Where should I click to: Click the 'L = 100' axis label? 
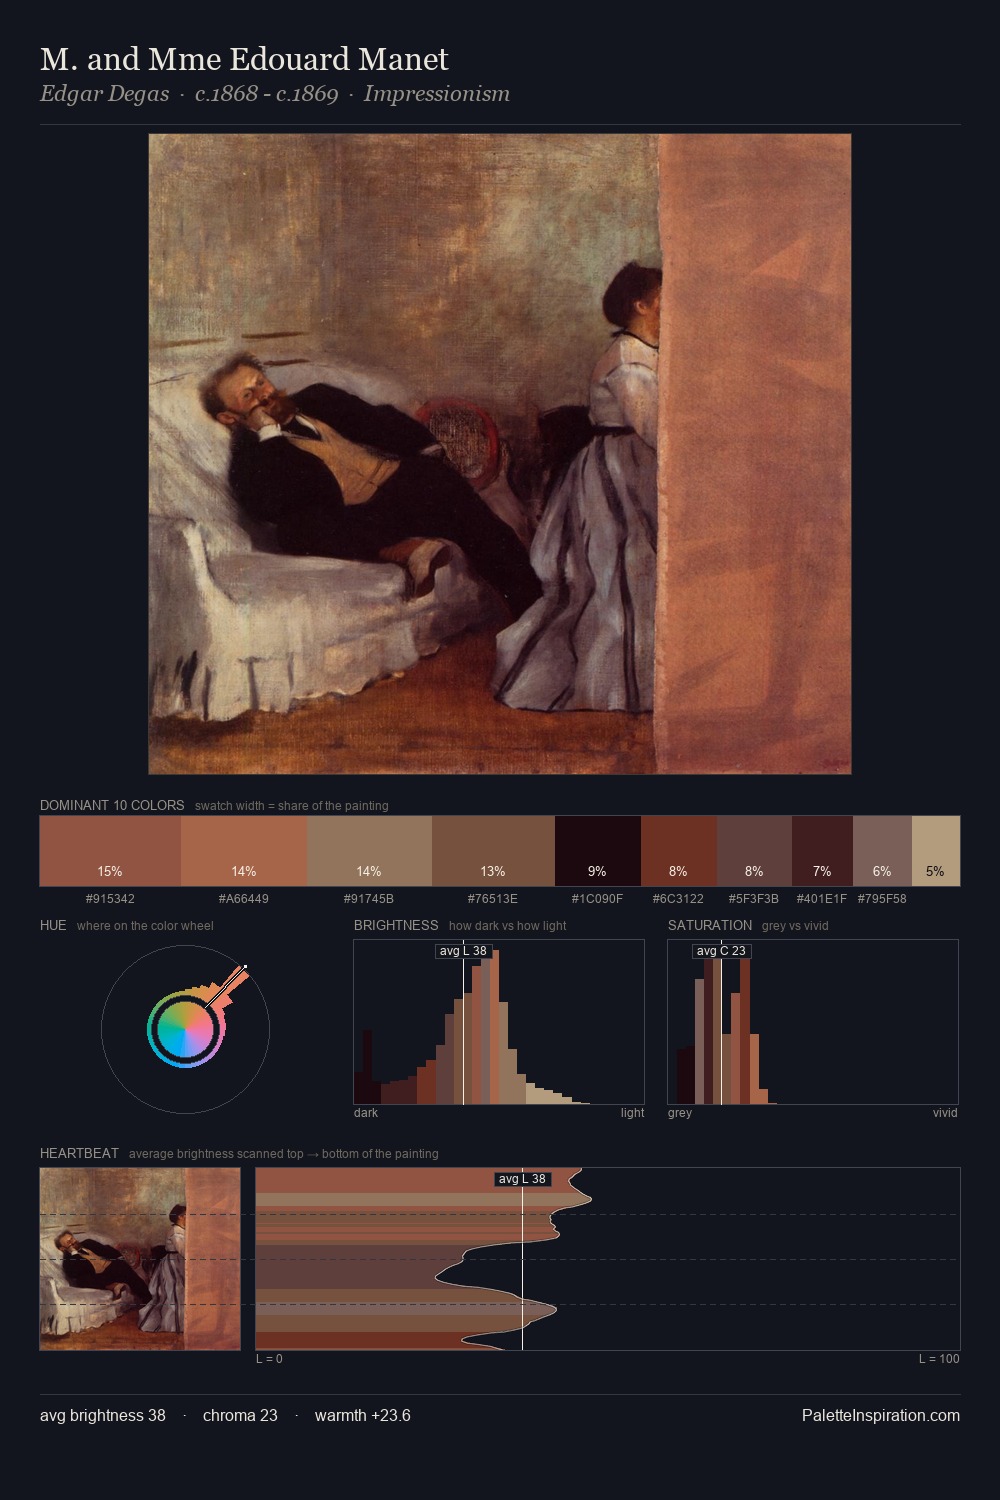(x=939, y=1359)
